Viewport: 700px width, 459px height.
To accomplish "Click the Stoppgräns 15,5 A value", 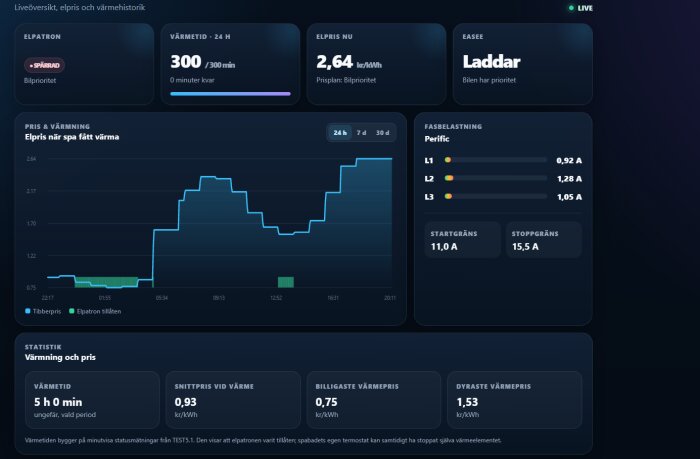I will [x=525, y=246].
